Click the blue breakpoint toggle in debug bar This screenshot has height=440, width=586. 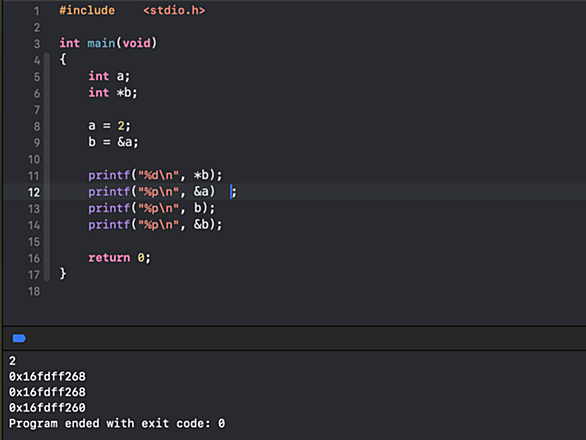point(19,338)
